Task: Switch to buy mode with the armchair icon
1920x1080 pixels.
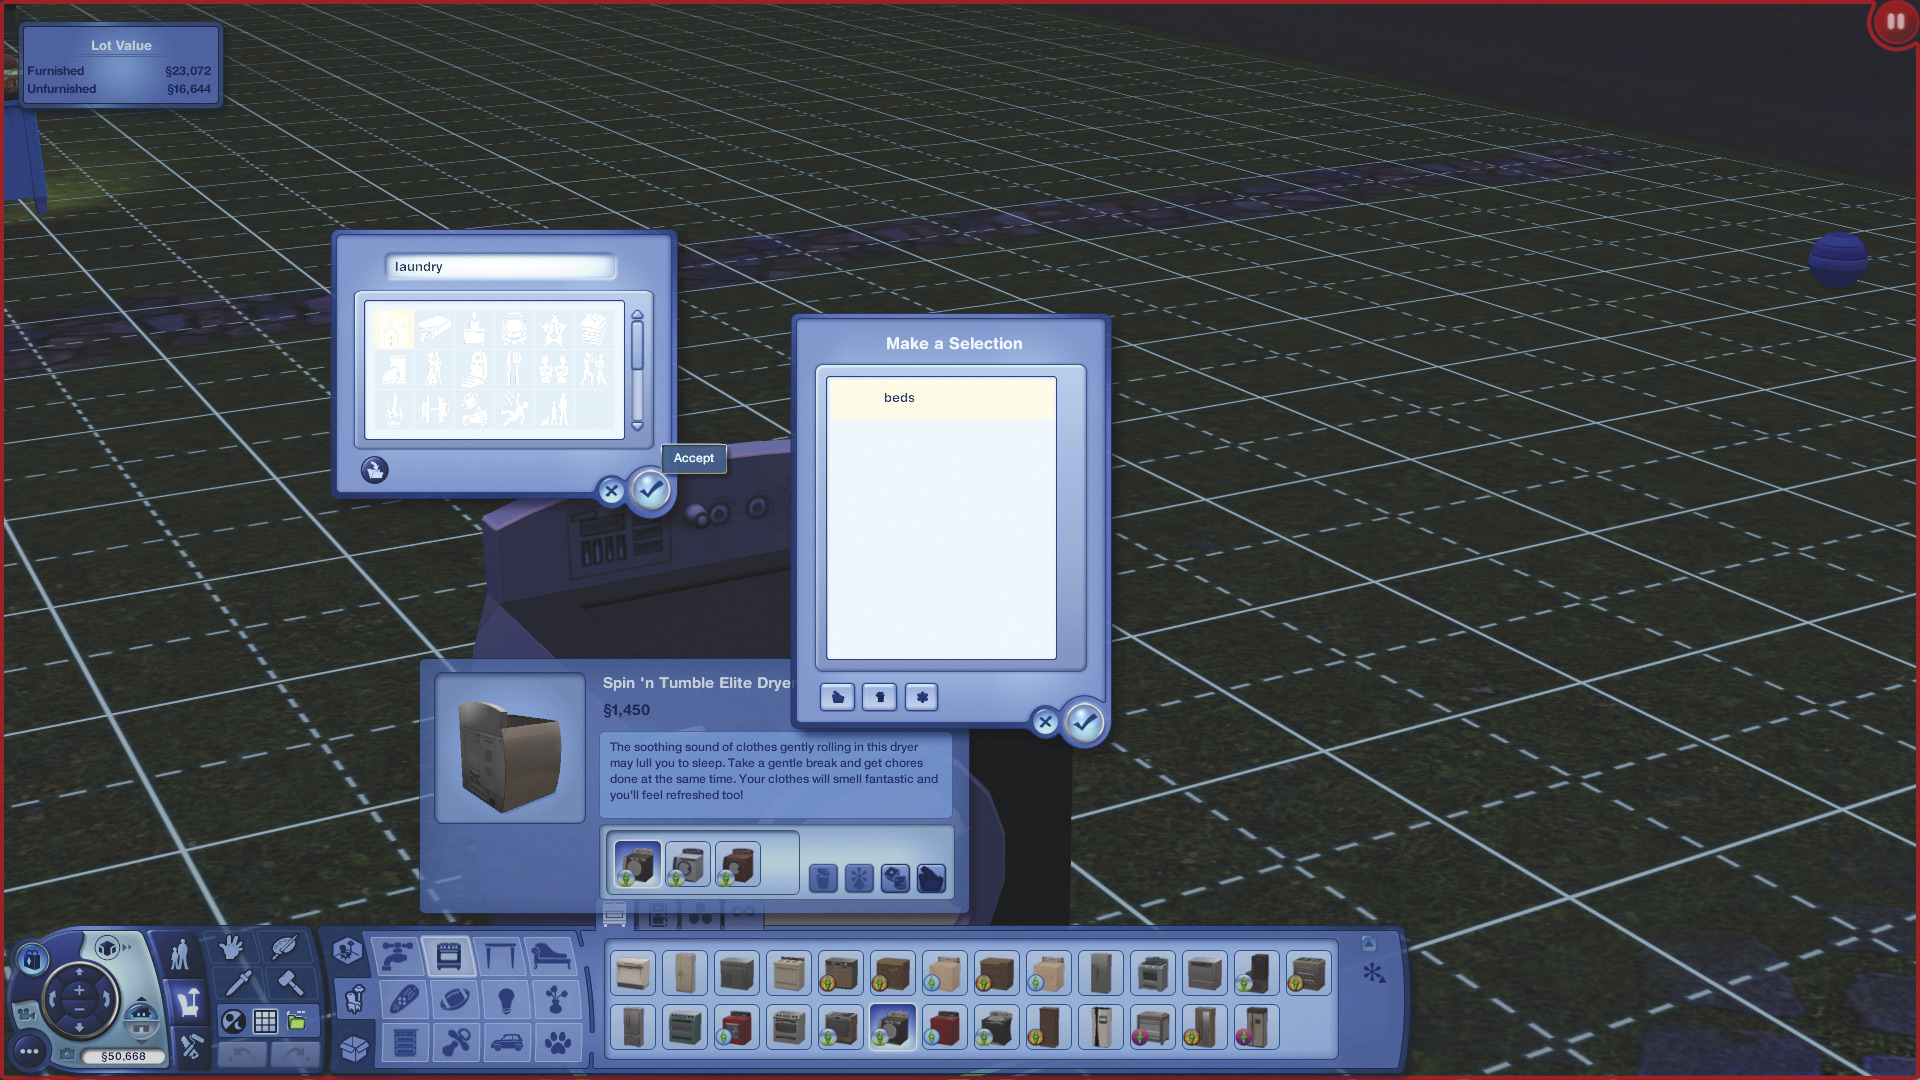Action: pos(187,1001)
